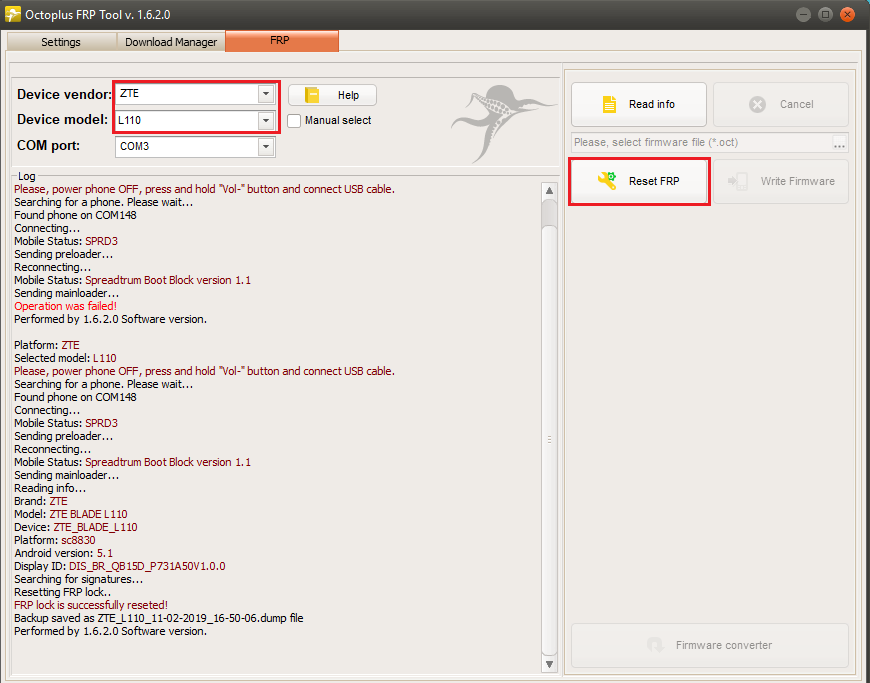
Task: Click the "Backup saved as" dump file line
Action: click(x=159, y=618)
